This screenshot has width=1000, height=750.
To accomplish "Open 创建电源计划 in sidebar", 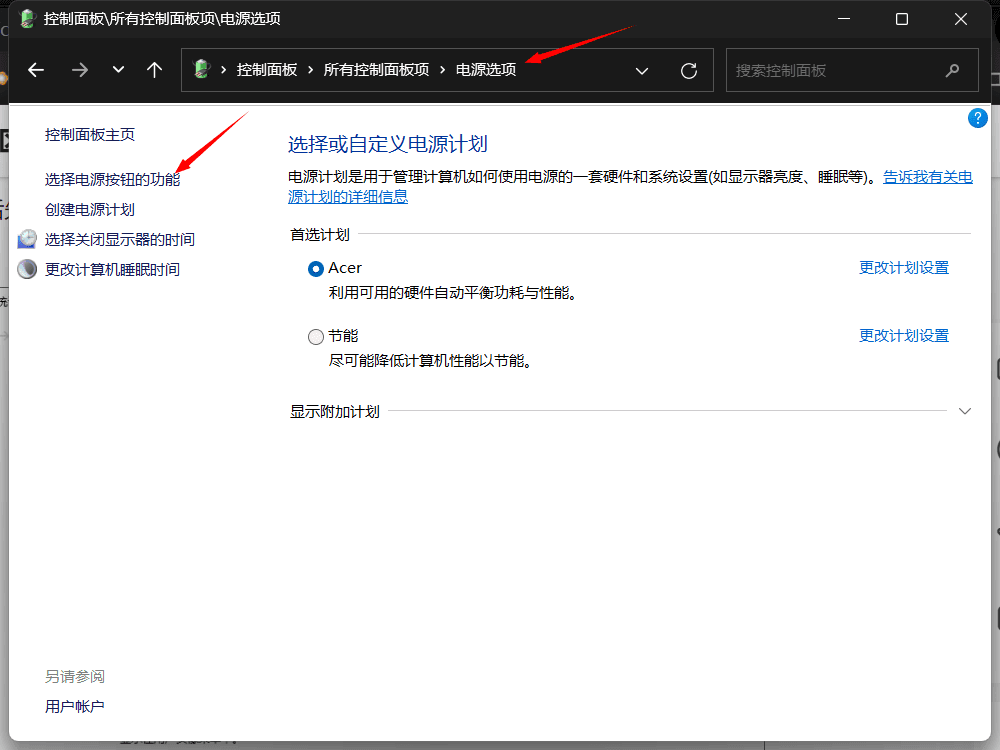I will [x=90, y=210].
